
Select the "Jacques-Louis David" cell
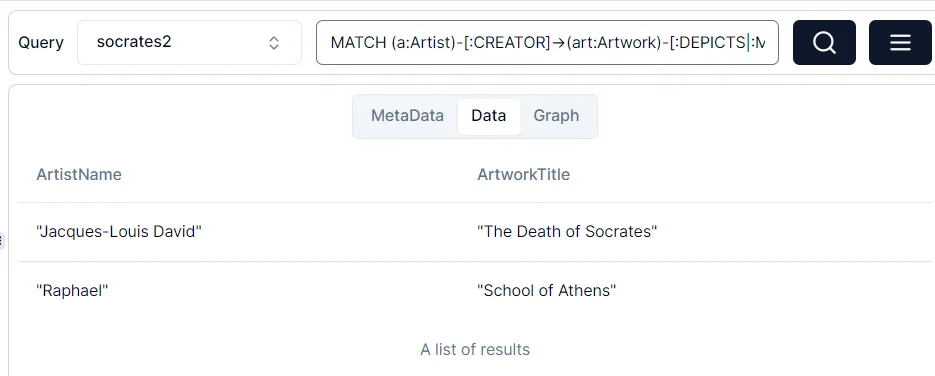(x=119, y=231)
